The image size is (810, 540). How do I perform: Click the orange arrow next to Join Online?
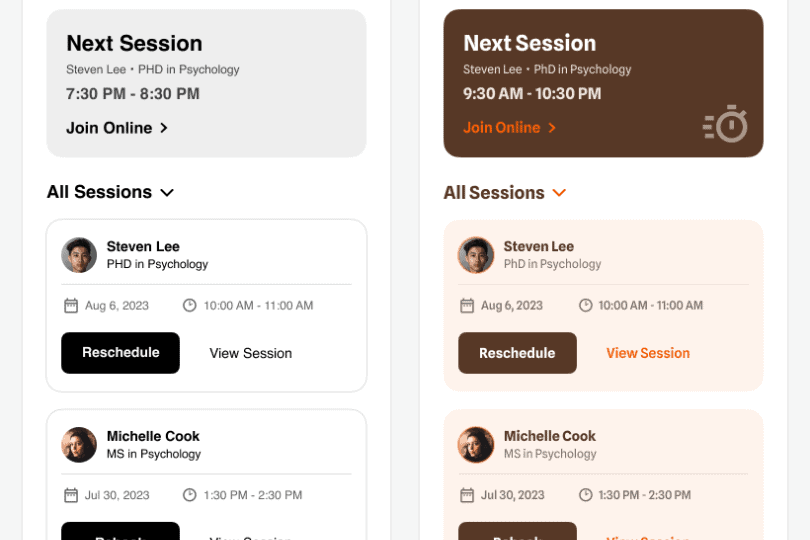coord(552,128)
